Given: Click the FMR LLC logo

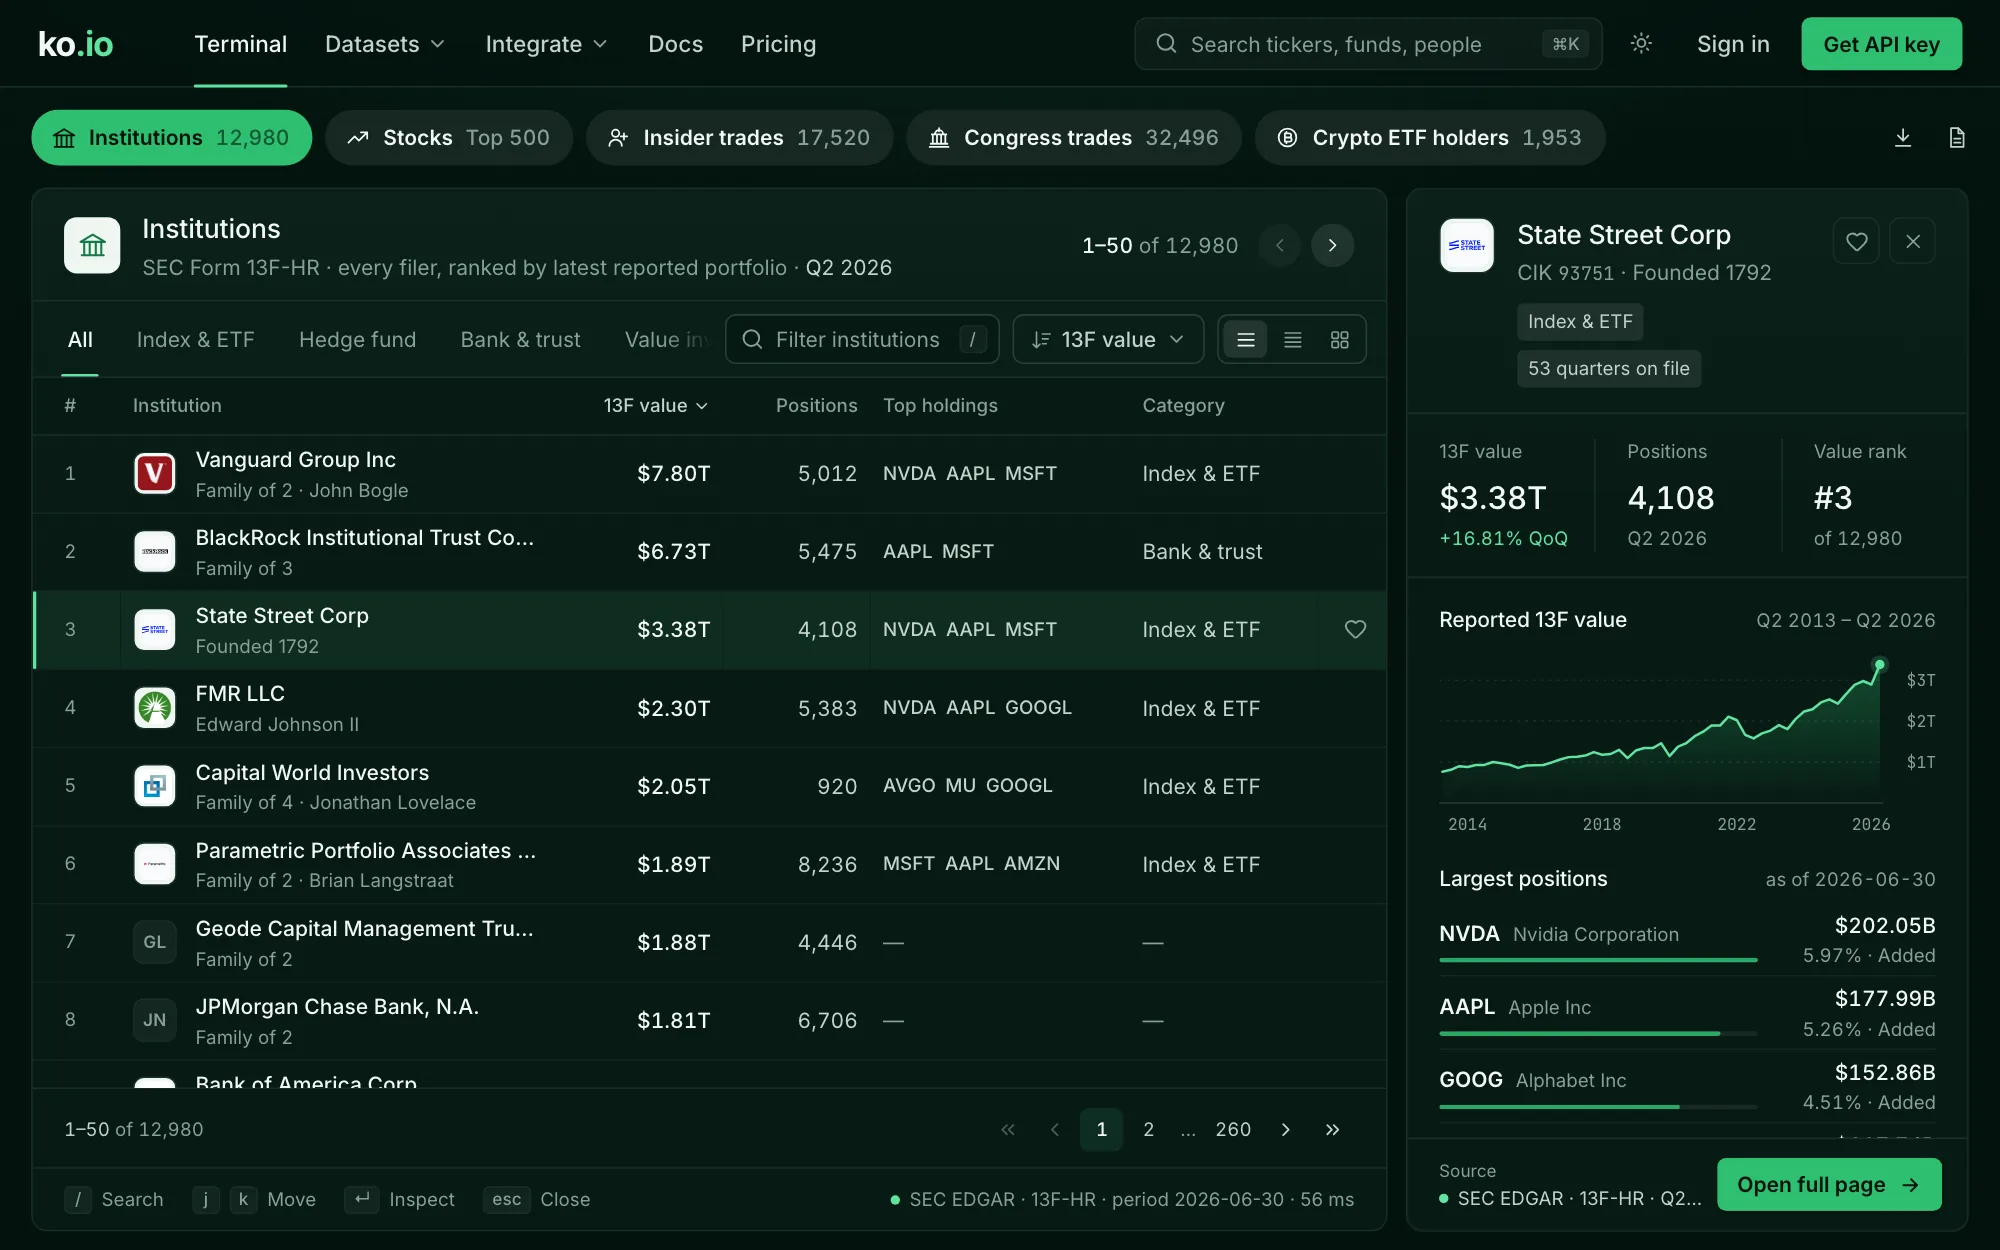Looking at the screenshot, I should click(155, 708).
